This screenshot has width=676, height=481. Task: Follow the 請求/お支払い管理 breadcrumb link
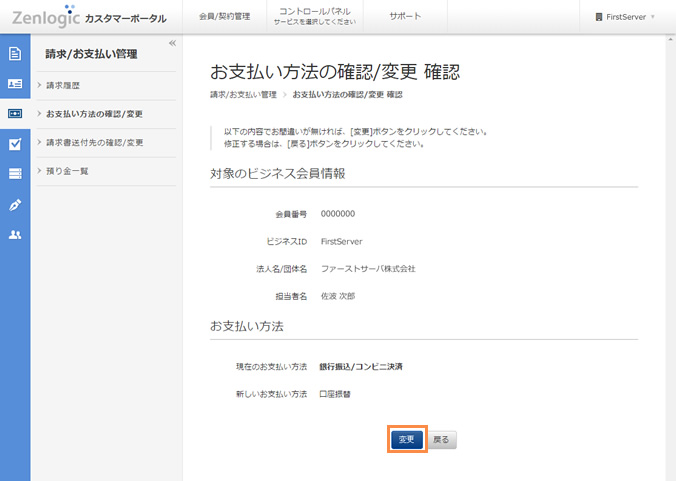(243, 95)
